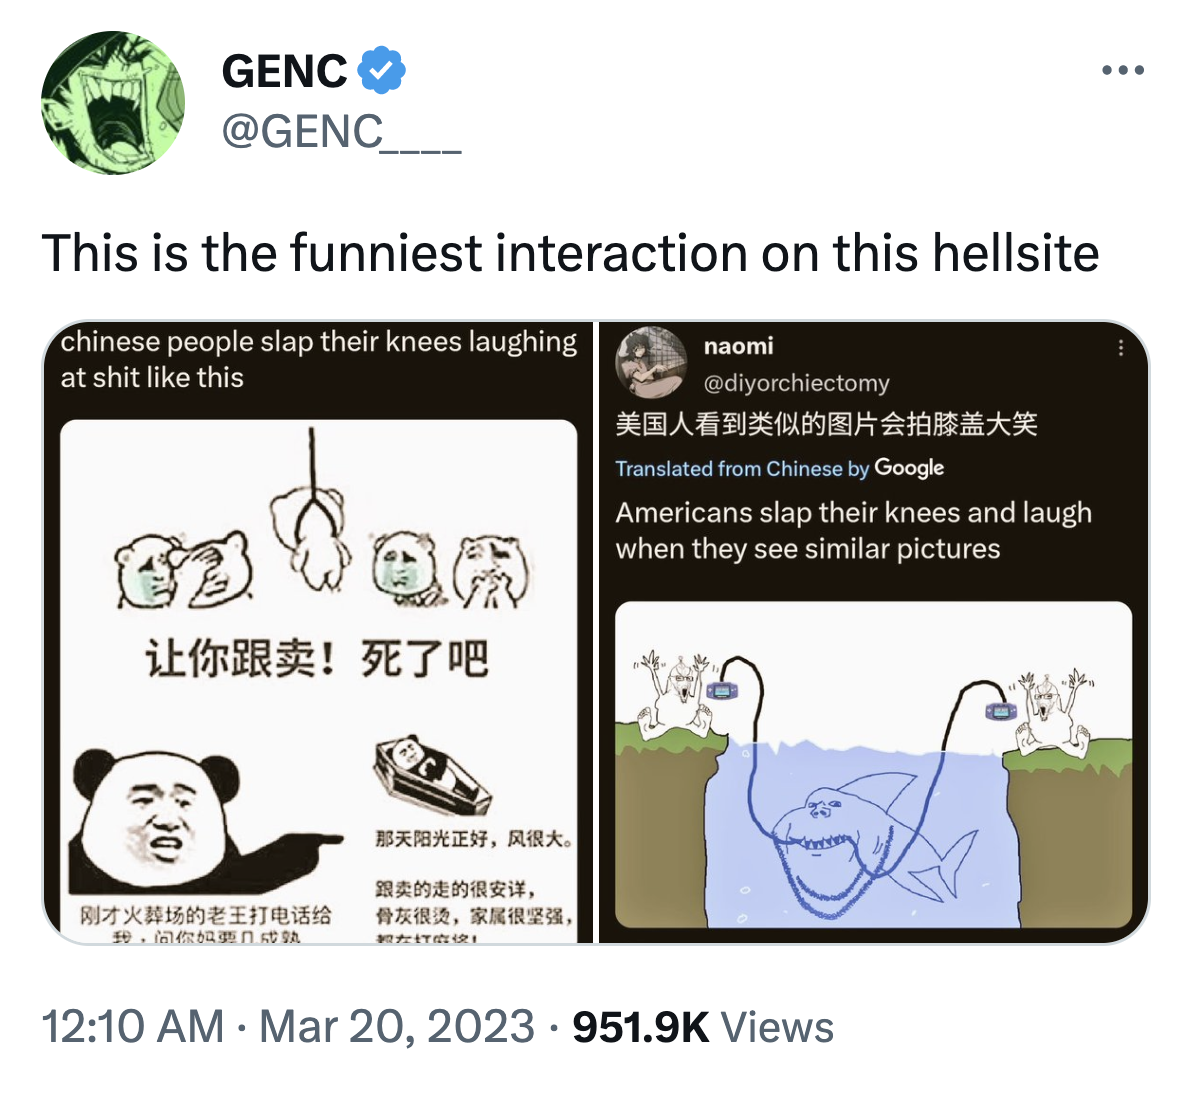Click GENC's green profile picture
The width and height of the screenshot is (1194, 1096).
pos(113,100)
